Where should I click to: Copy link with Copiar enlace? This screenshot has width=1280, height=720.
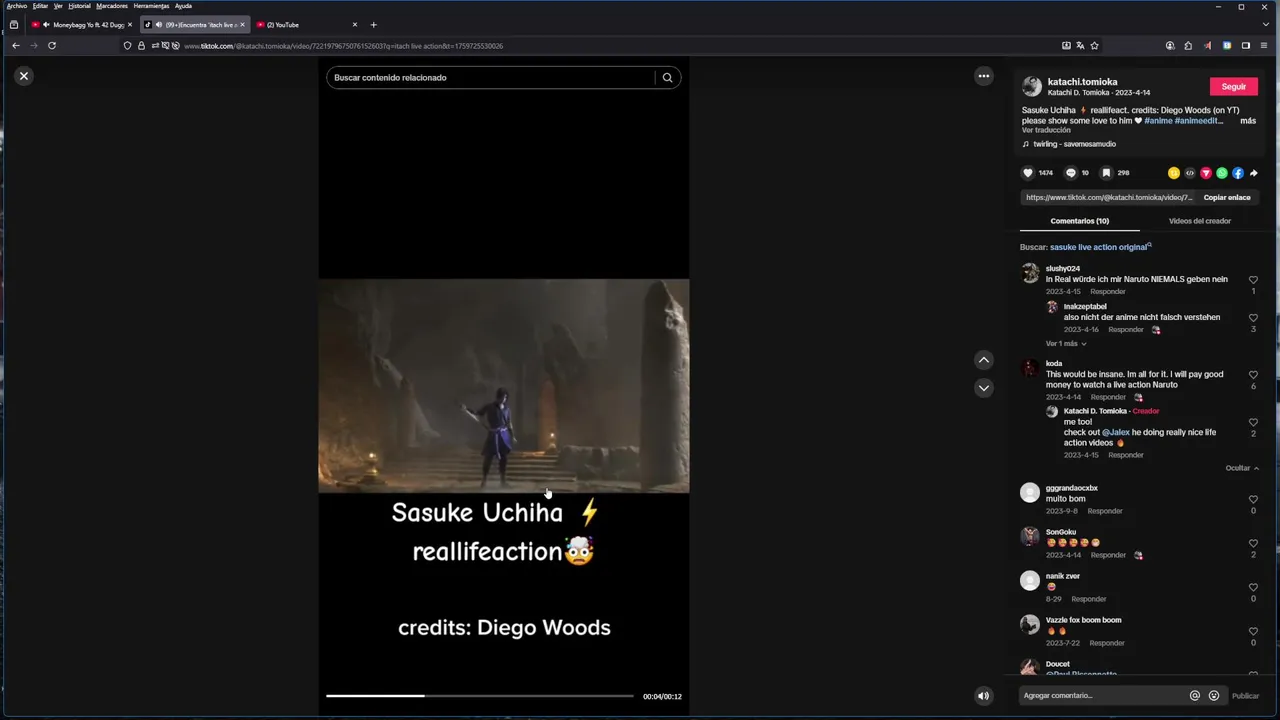point(1227,198)
